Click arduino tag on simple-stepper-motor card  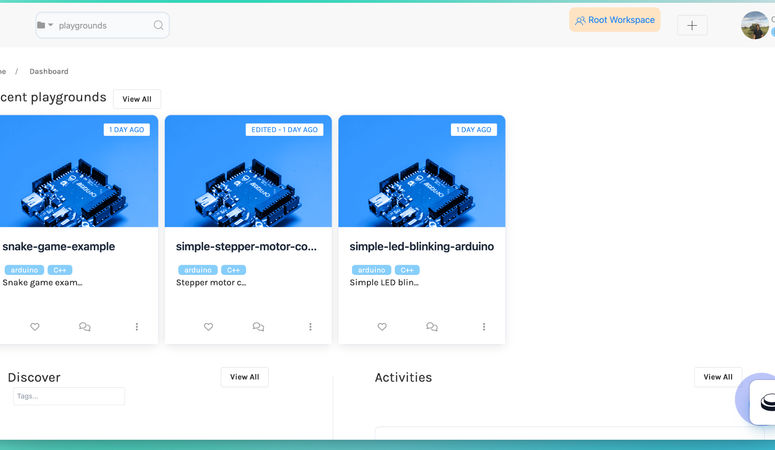(x=198, y=270)
